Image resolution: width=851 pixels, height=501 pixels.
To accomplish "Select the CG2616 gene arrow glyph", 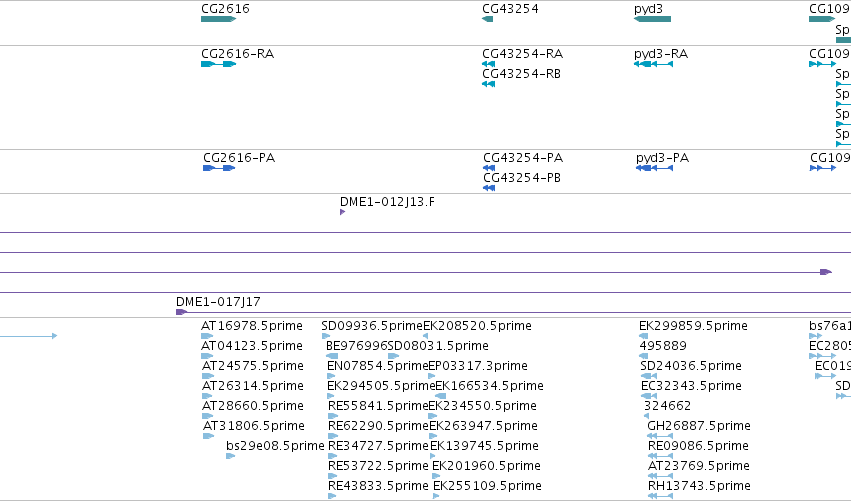I will 219,19.
